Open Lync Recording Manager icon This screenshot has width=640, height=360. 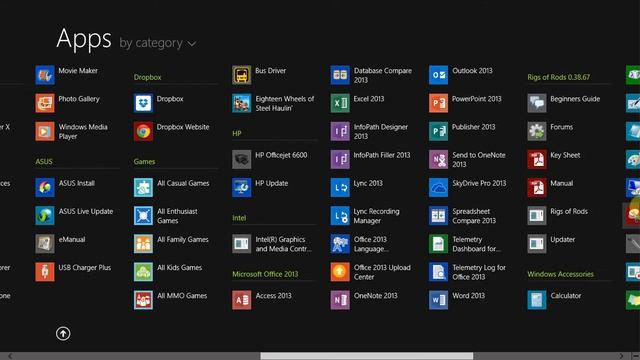[x=340, y=216]
